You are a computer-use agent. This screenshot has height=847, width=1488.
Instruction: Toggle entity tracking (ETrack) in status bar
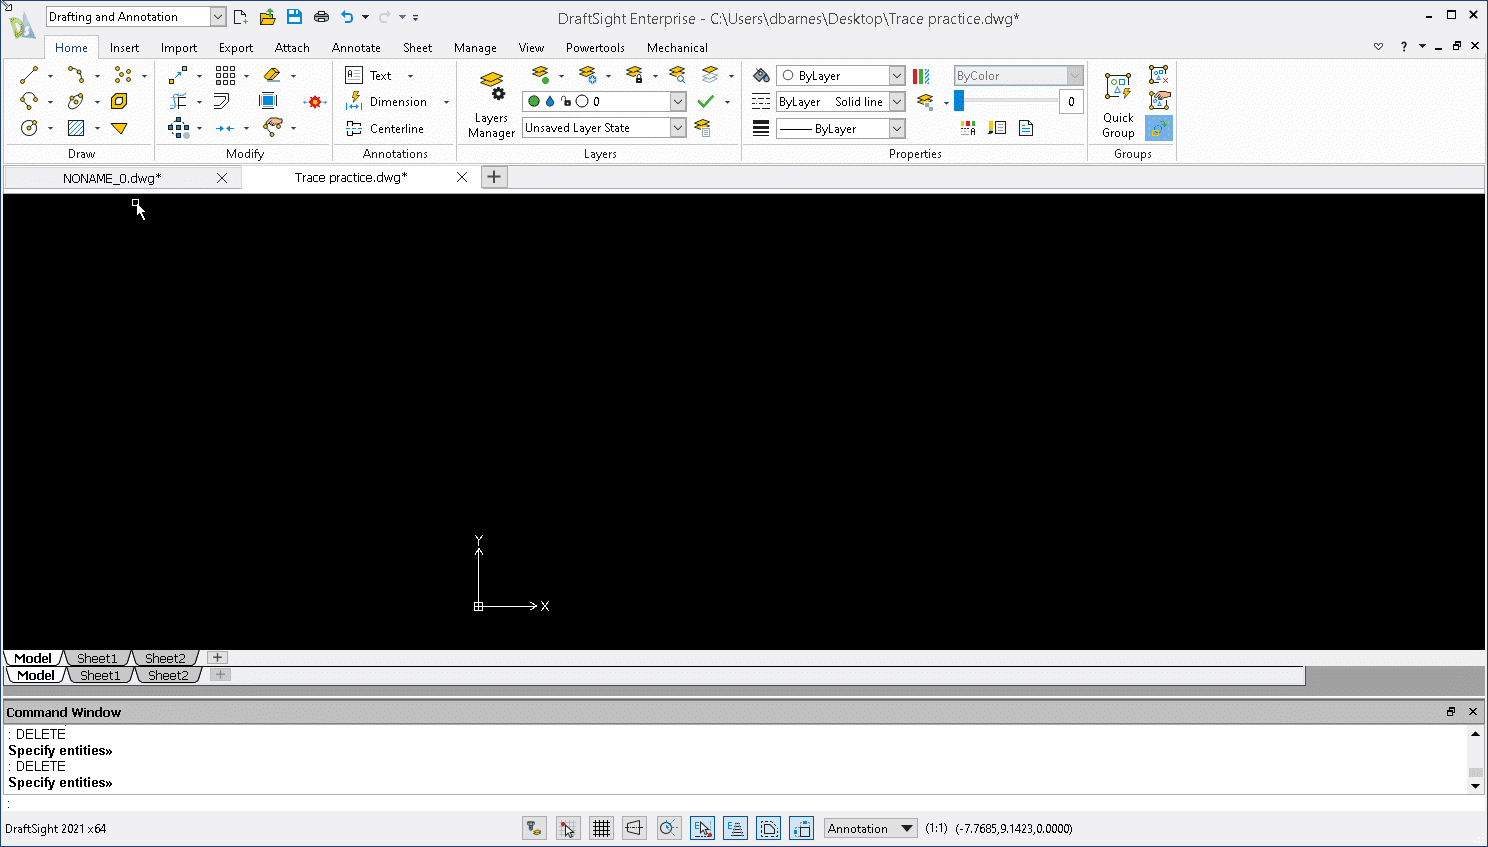735,828
